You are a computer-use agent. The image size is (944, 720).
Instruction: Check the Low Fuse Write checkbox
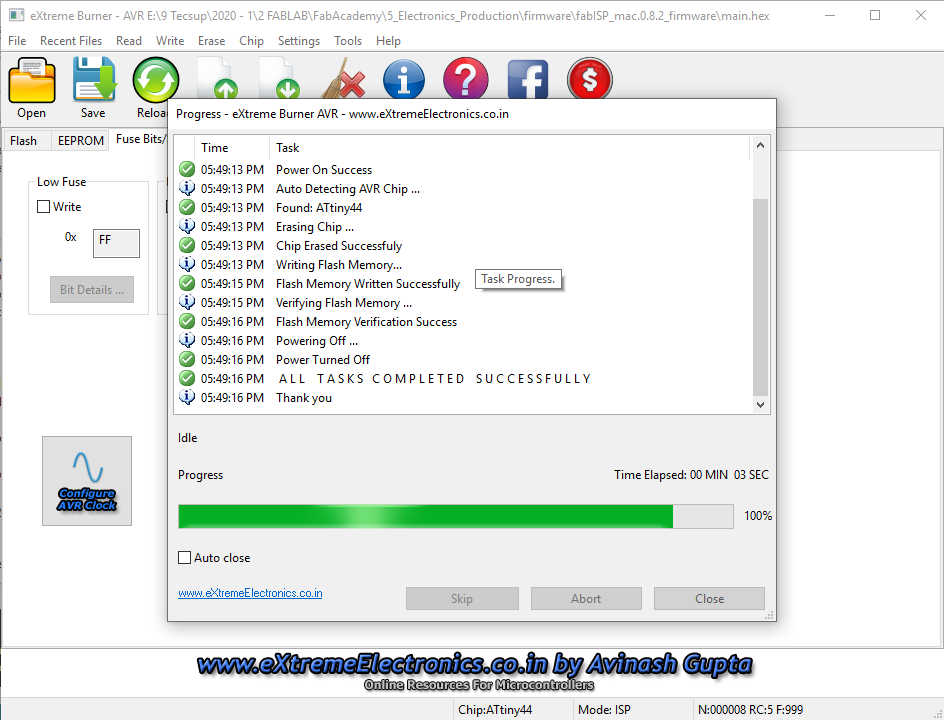click(x=43, y=206)
